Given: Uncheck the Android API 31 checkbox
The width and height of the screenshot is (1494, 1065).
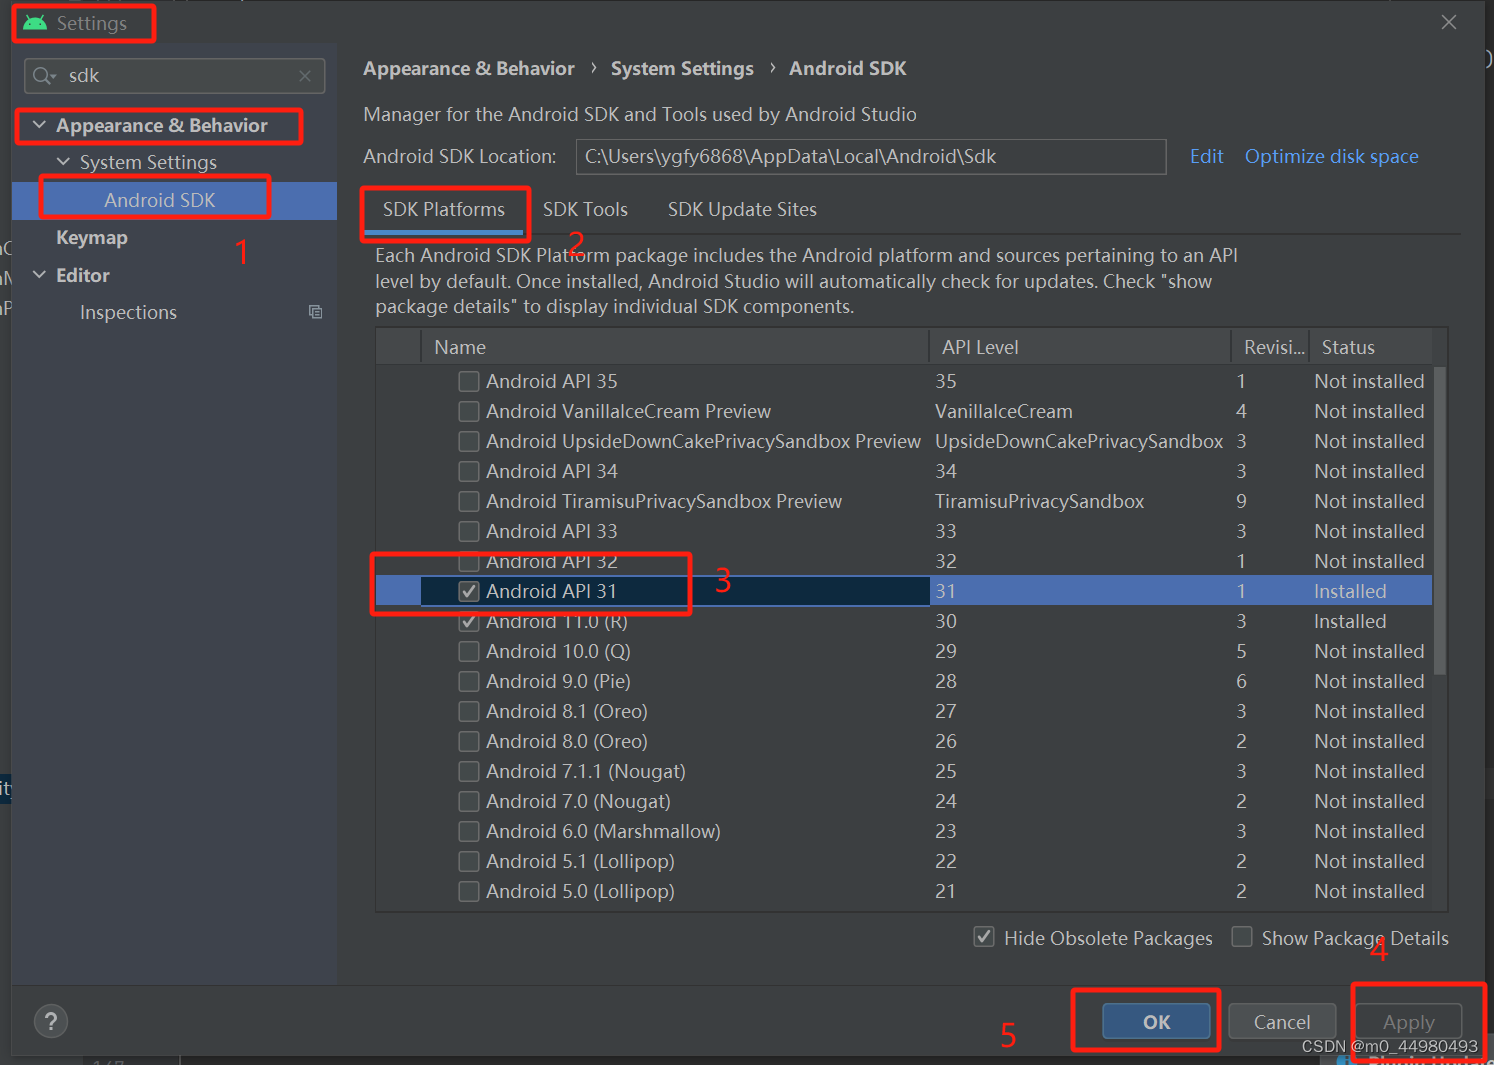Looking at the screenshot, I should pyautogui.click(x=468, y=591).
